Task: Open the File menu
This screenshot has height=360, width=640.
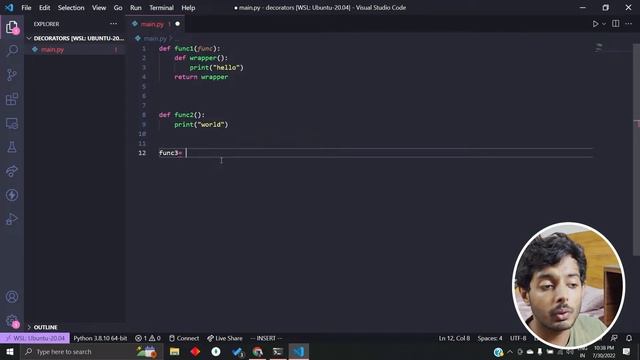Action: (26, 8)
